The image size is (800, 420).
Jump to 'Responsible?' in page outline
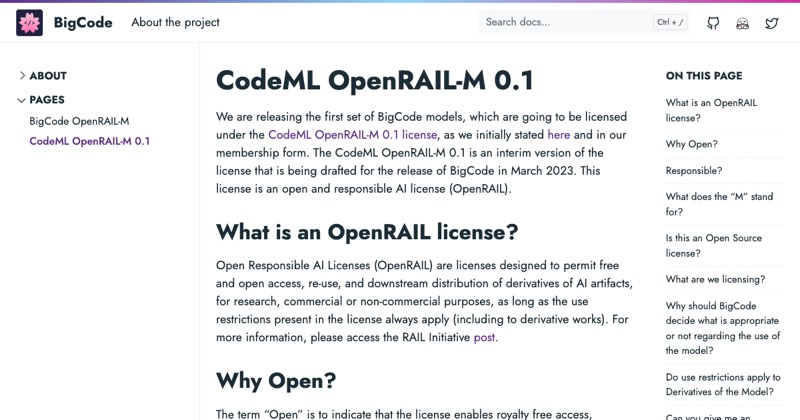tap(694, 171)
